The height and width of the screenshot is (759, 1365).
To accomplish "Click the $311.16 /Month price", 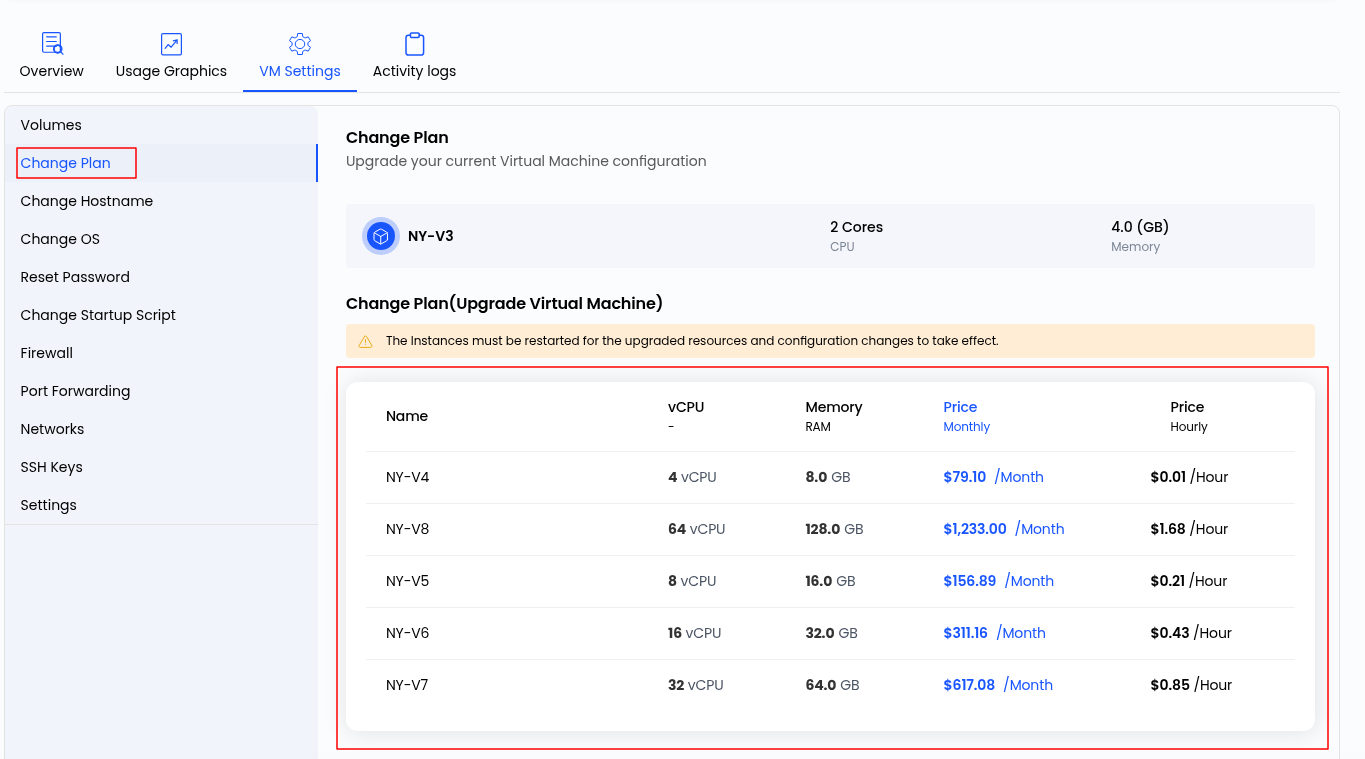I will click(994, 633).
